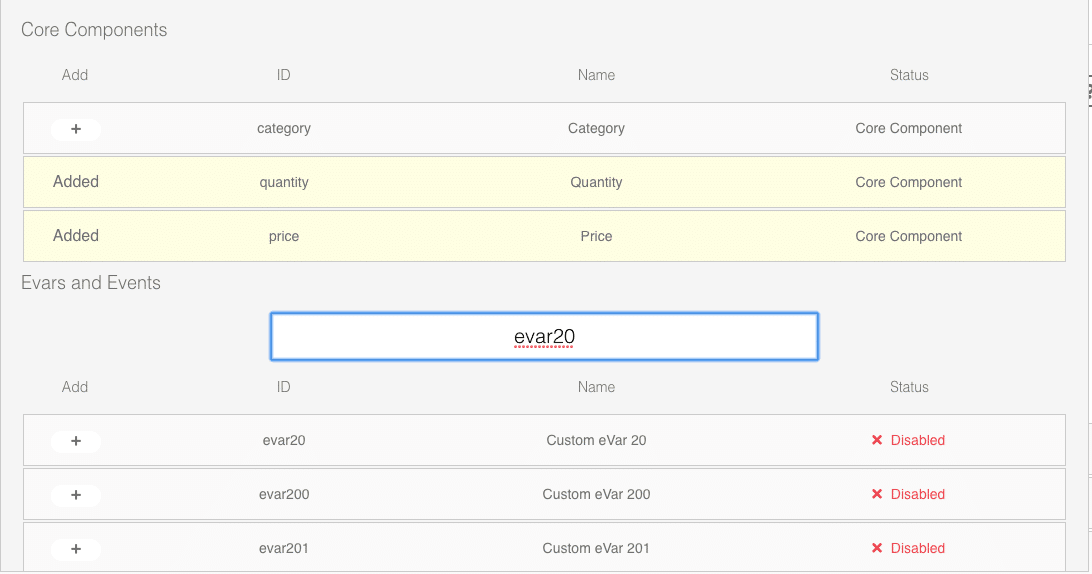This screenshot has width=1092, height=574.
Task: Click the Custom eVar 20 name
Action: tap(596, 440)
